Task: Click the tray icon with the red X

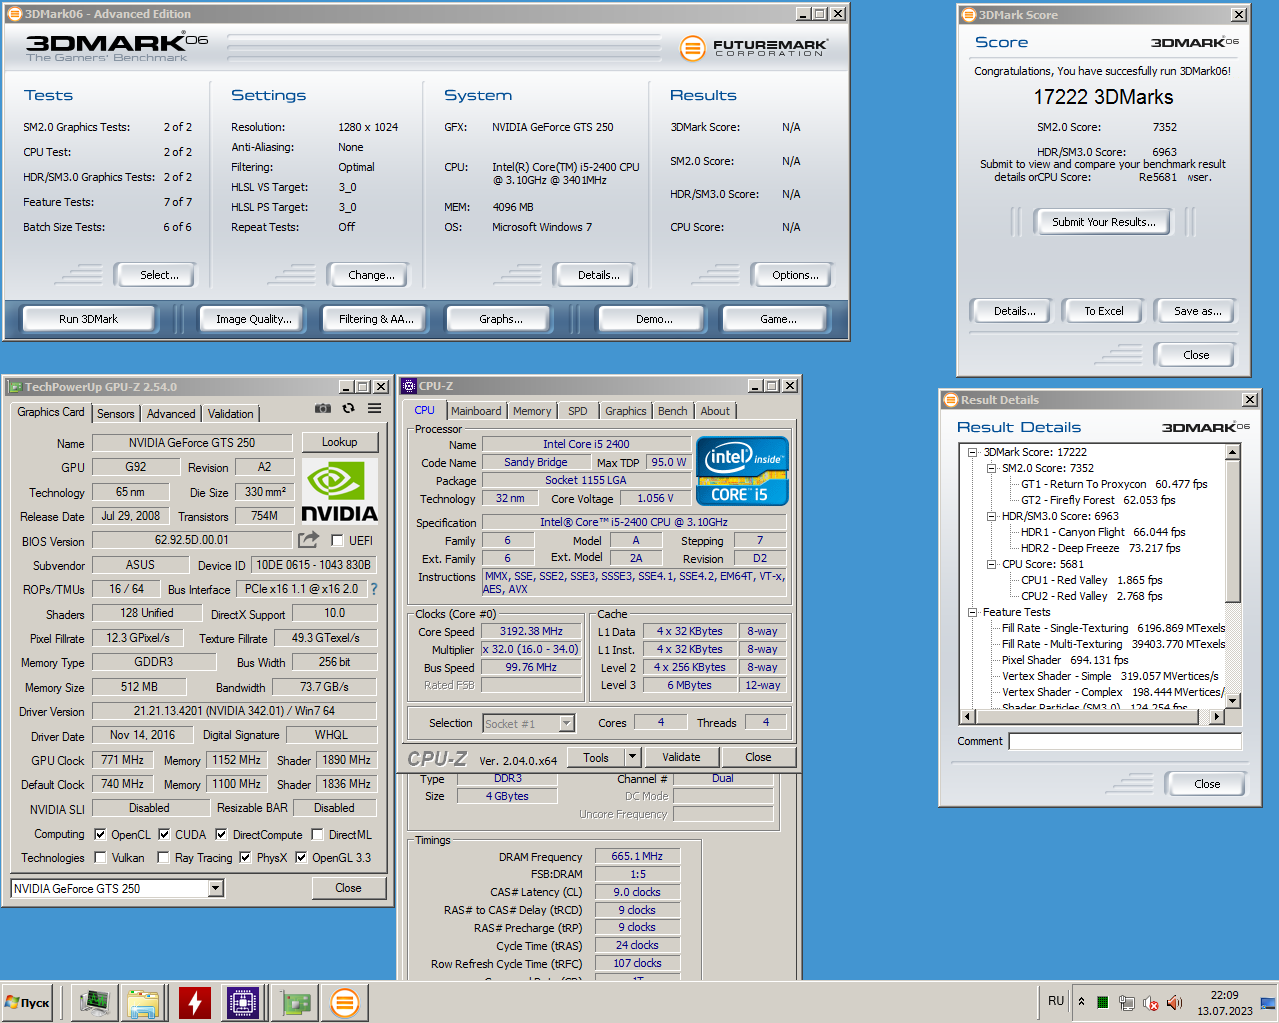Action: [x=1150, y=1002]
